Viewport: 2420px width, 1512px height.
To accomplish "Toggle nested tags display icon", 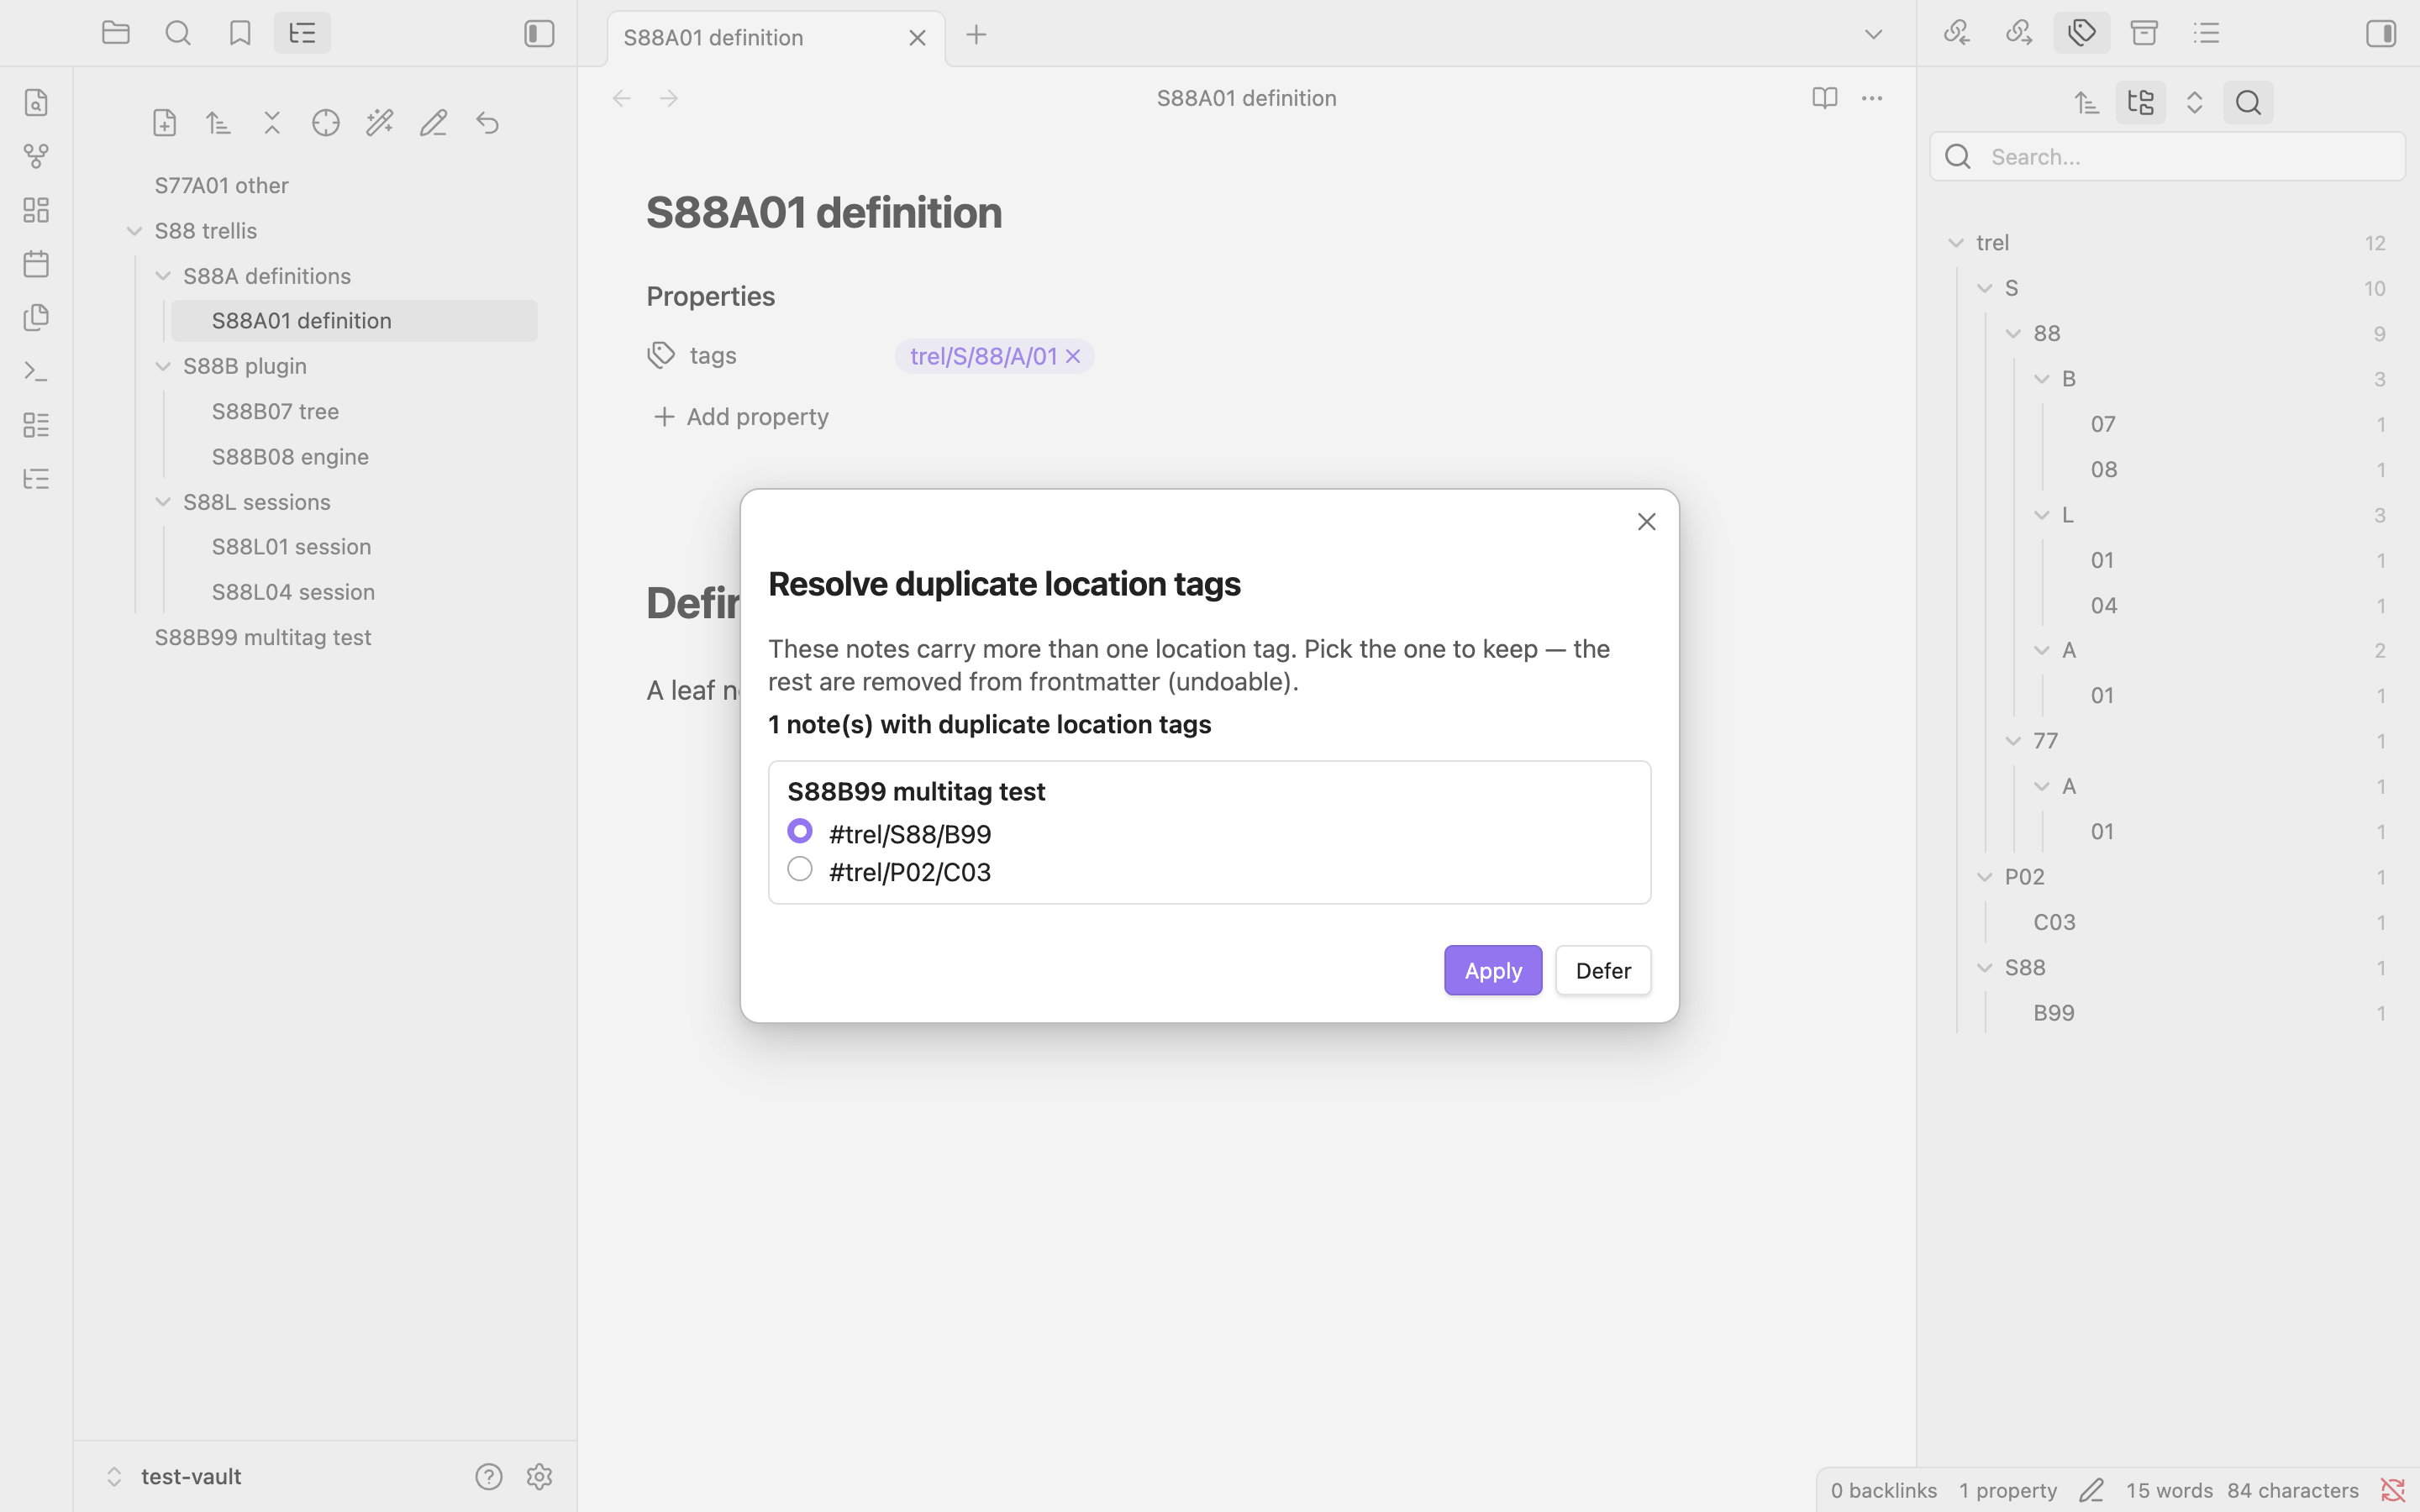I will [x=2141, y=103].
